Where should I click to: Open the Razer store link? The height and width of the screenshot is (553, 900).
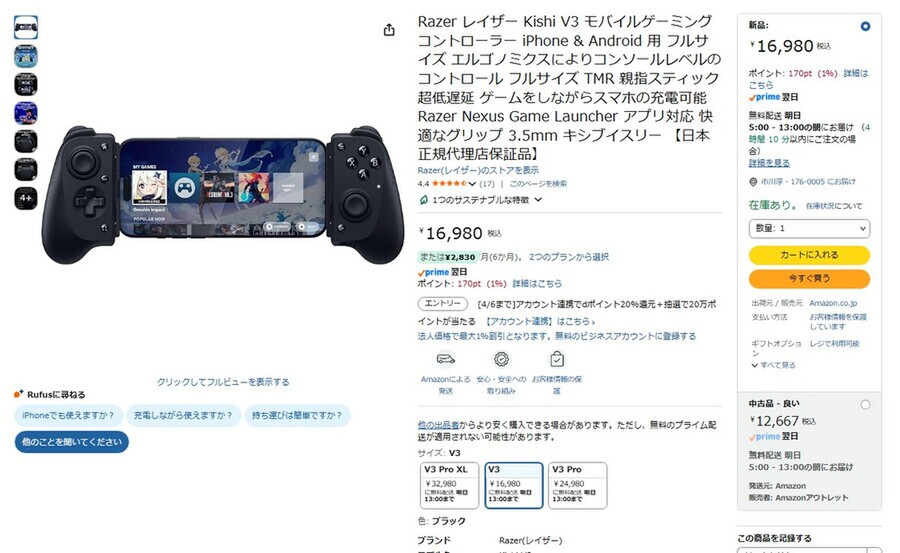(x=478, y=170)
